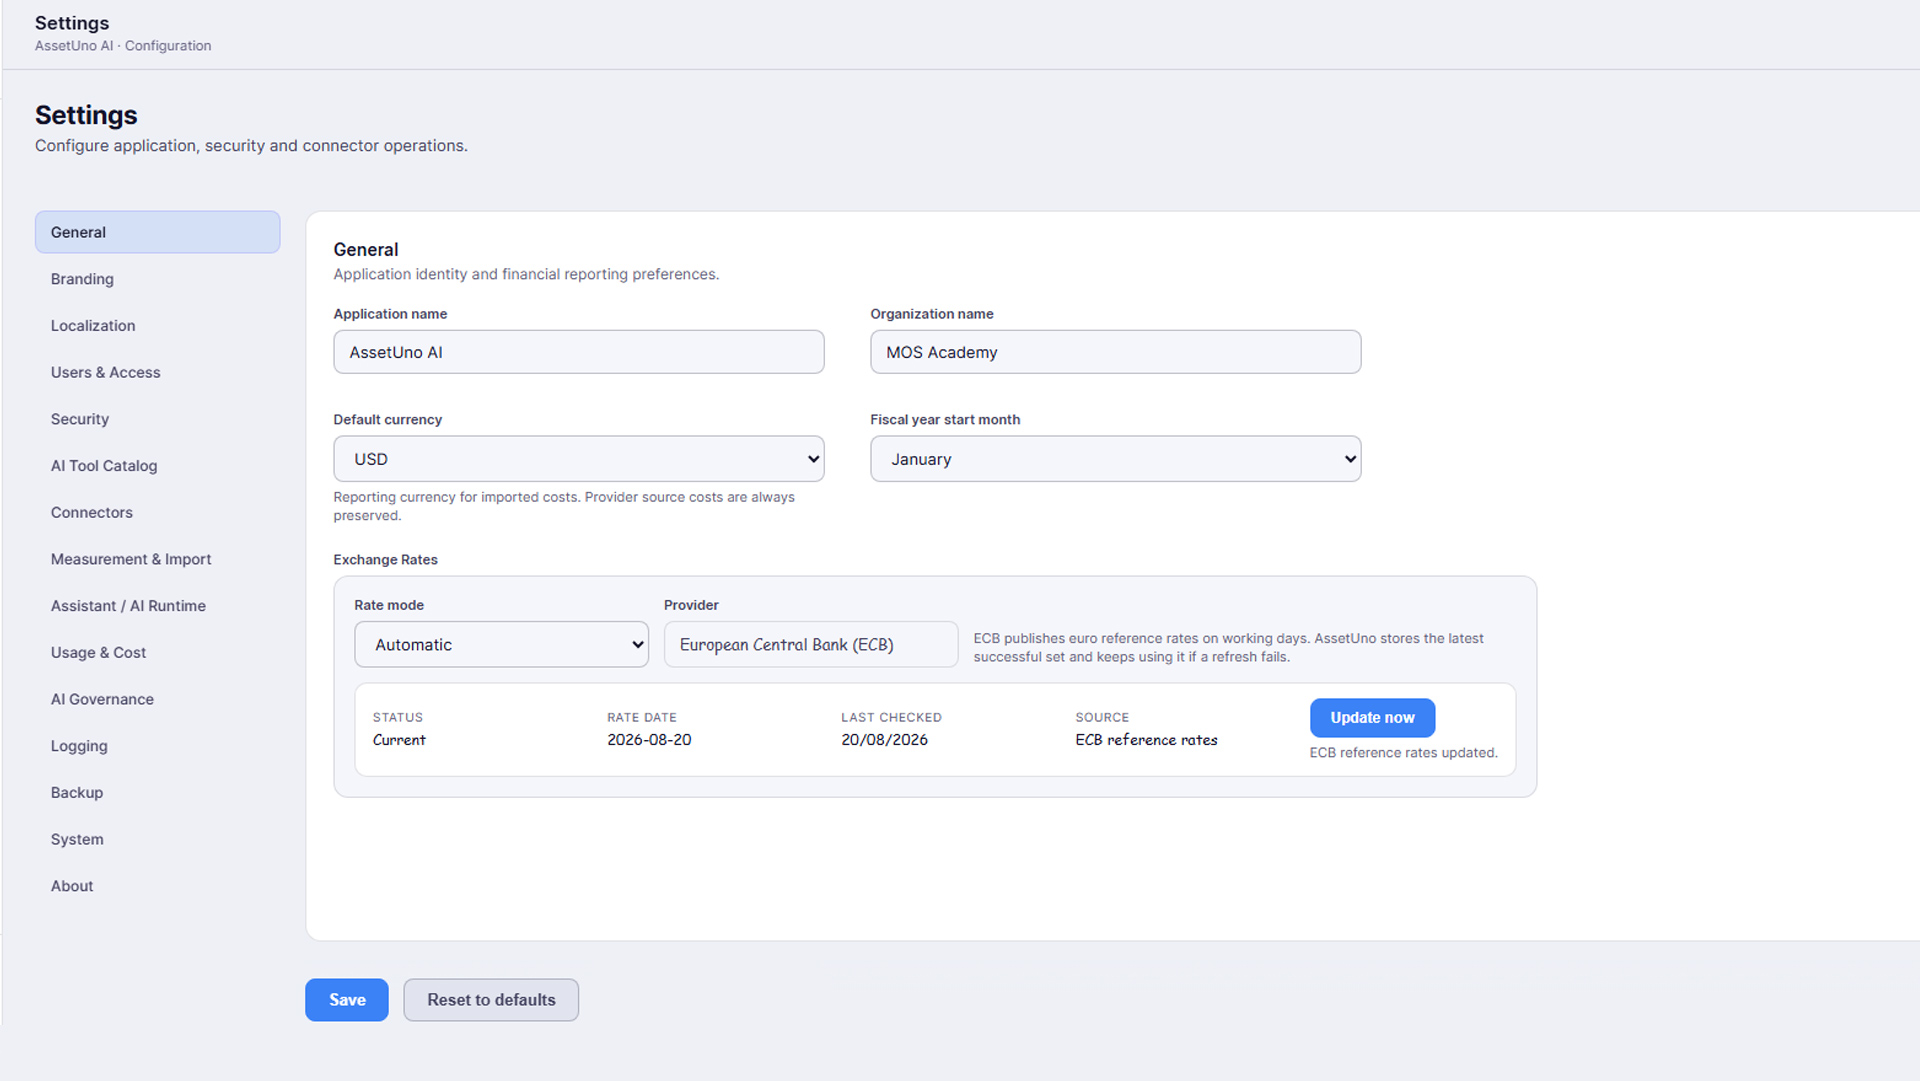
Task: Click the last checked value 20/08/2026
Action: pyautogui.click(x=884, y=740)
